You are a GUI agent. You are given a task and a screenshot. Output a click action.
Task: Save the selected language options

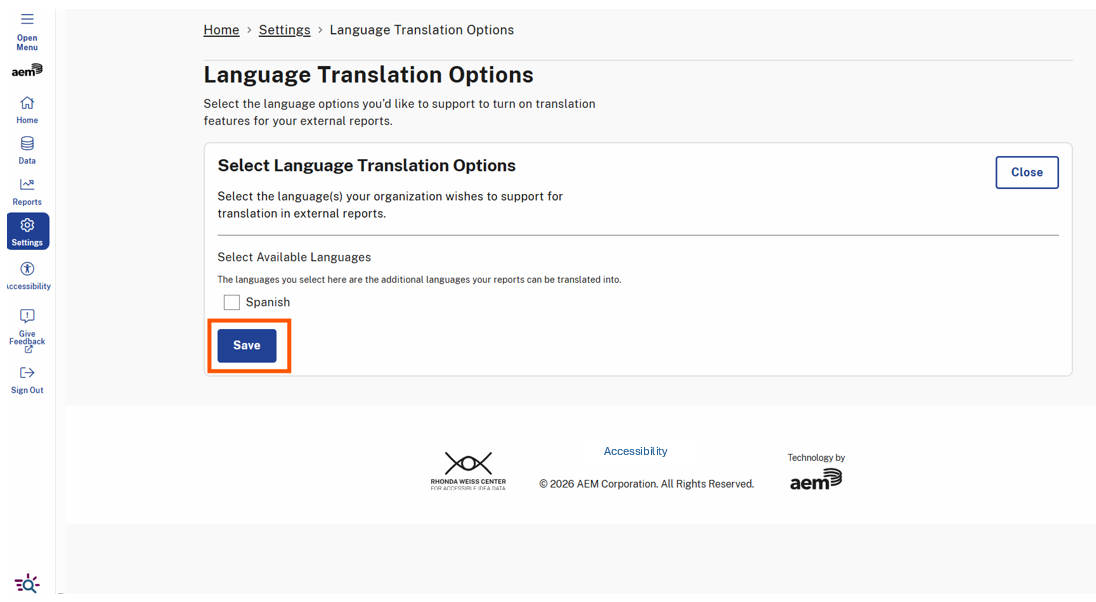point(247,345)
